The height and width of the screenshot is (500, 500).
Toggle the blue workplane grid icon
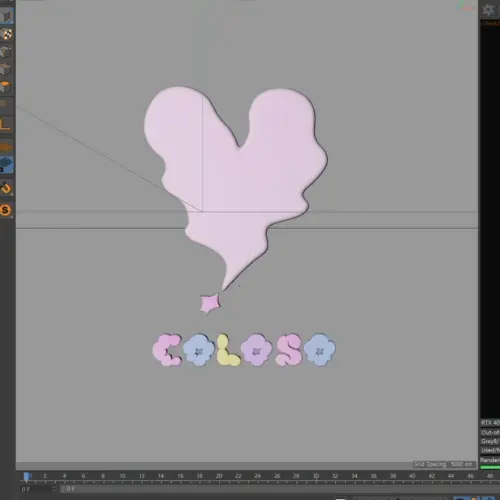click(6, 164)
